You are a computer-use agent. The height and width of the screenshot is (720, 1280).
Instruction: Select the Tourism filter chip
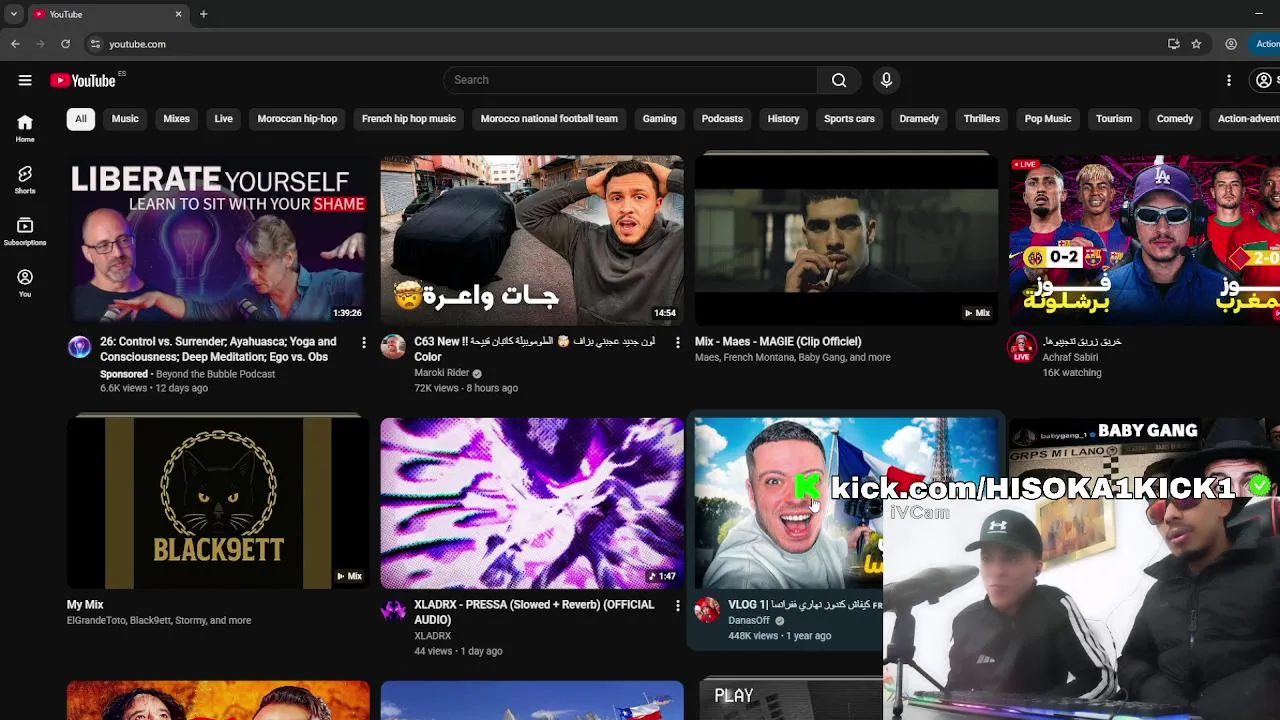point(1114,119)
